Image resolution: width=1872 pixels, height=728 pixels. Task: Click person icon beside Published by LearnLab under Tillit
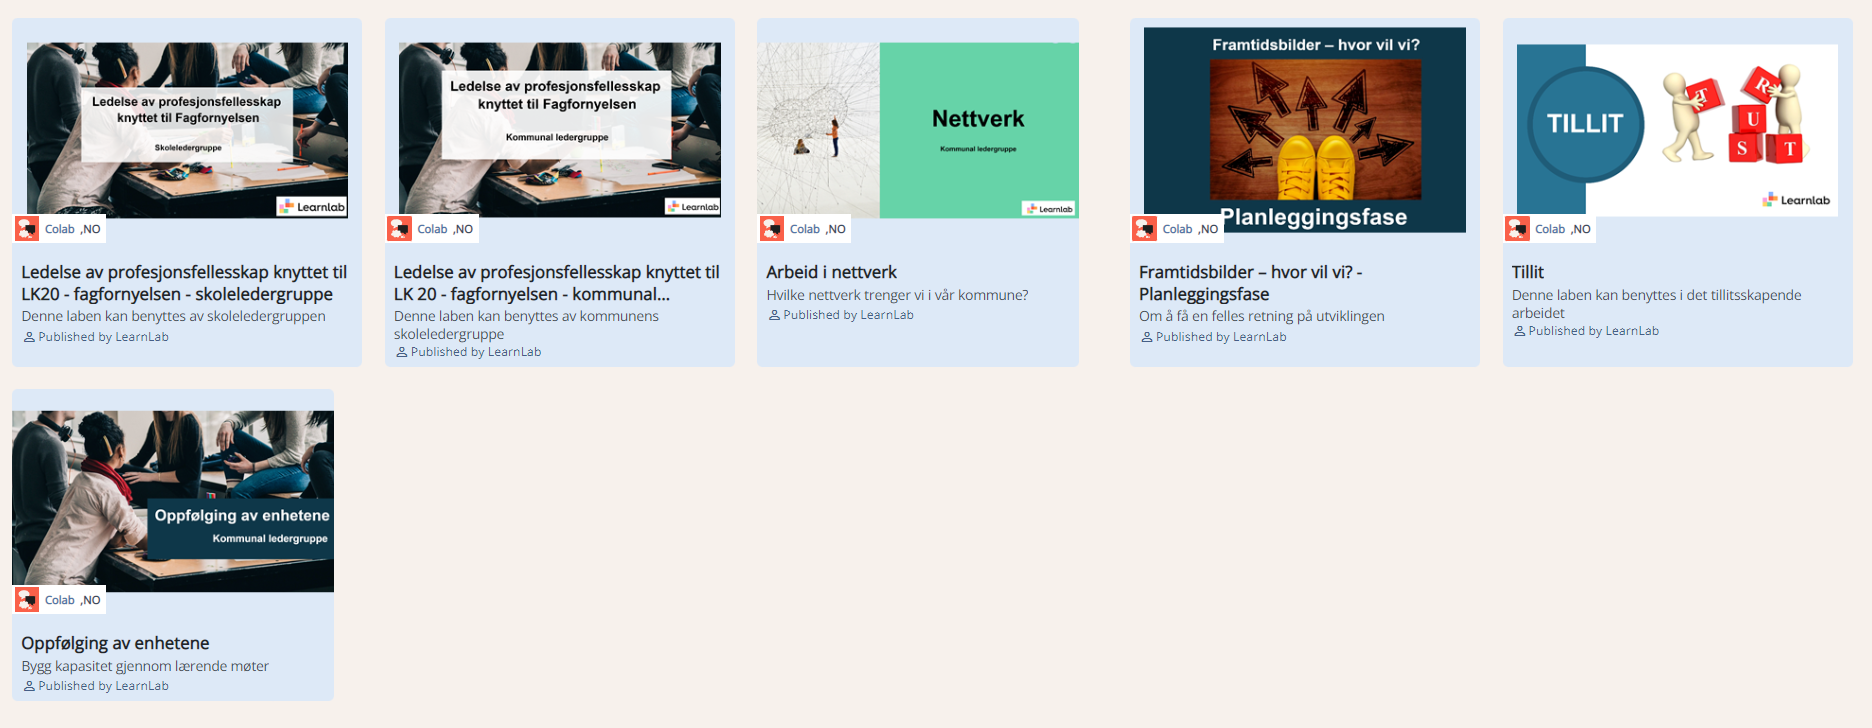point(1519,331)
